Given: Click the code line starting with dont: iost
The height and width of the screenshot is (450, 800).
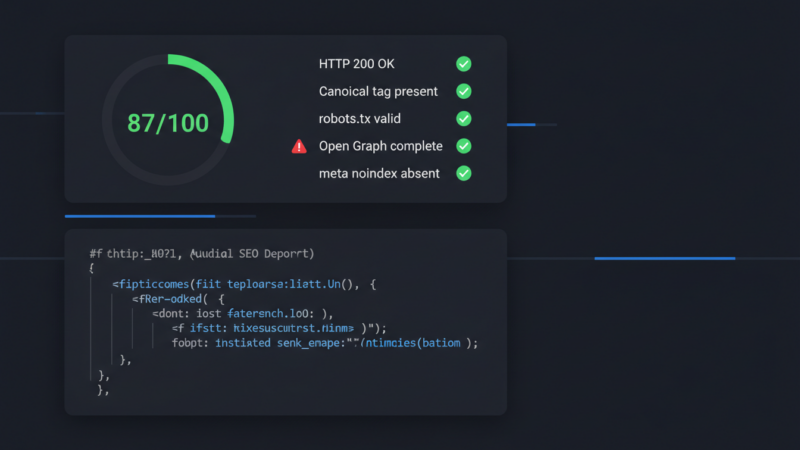Looking at the screenshot, I should pos(247,313).
